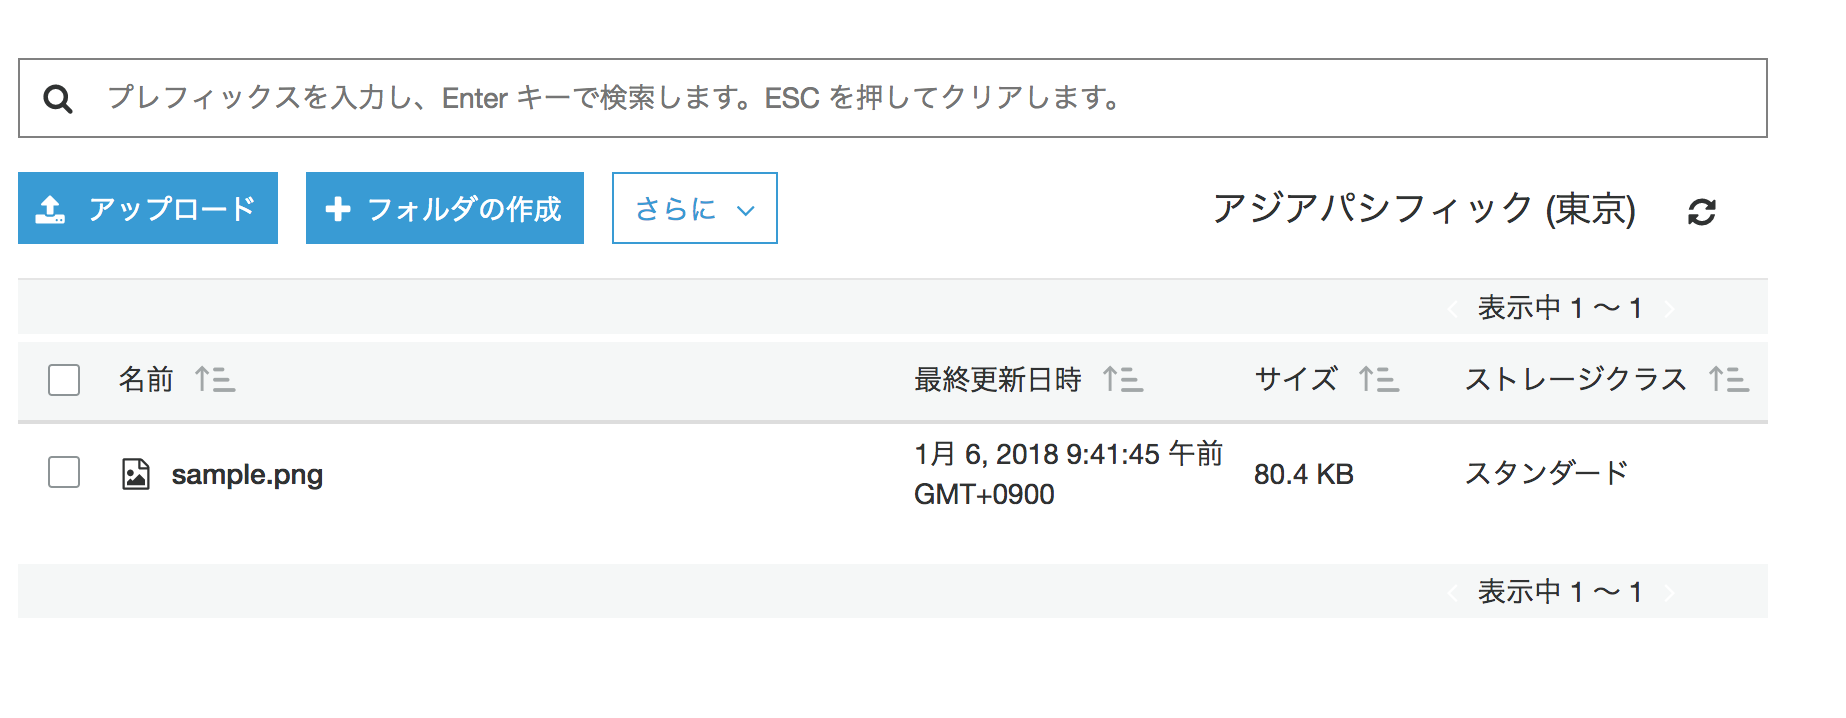Open sample.png by clicking its name
1846x718 pixels.
coord(247,473)
